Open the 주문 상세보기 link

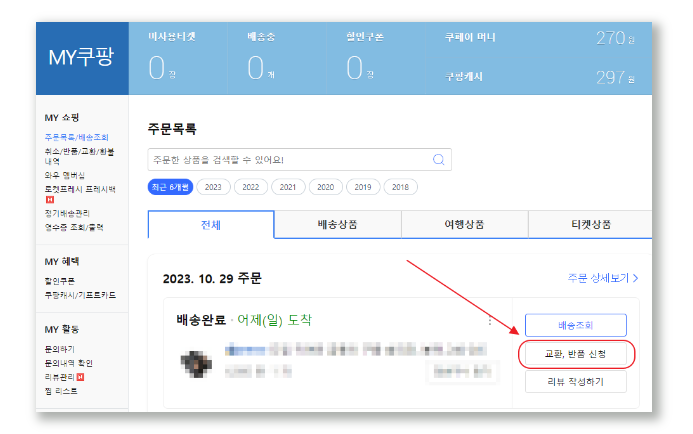coord(603,278)
